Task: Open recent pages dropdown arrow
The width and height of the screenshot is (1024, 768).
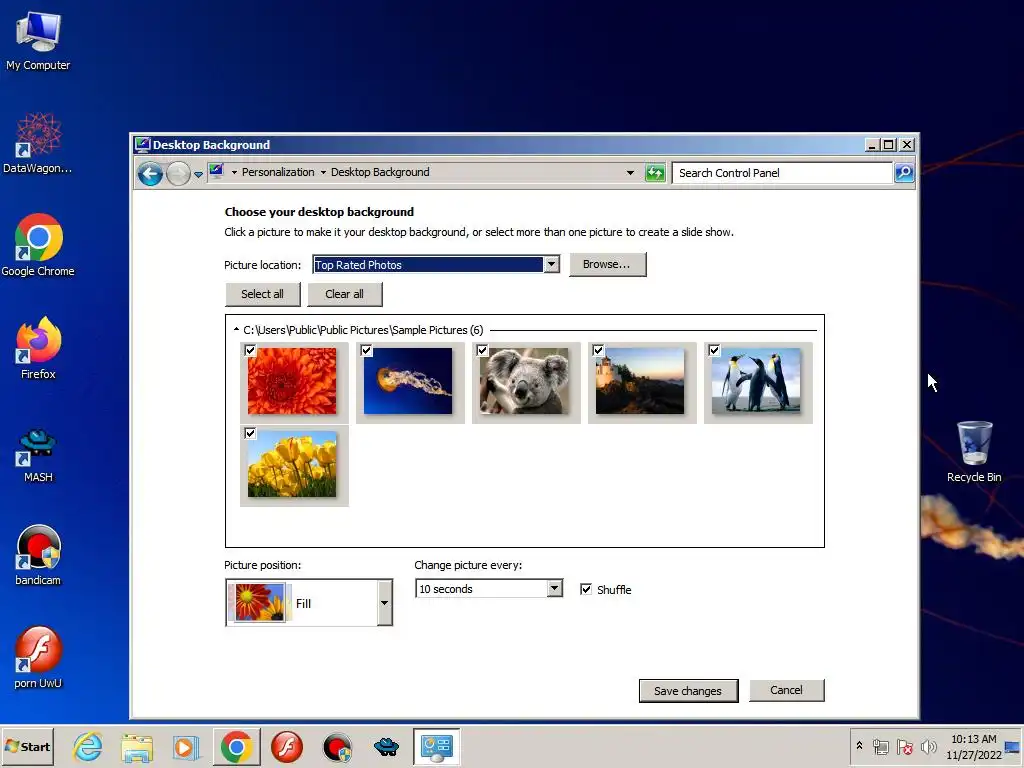Action: click(198, 174)
